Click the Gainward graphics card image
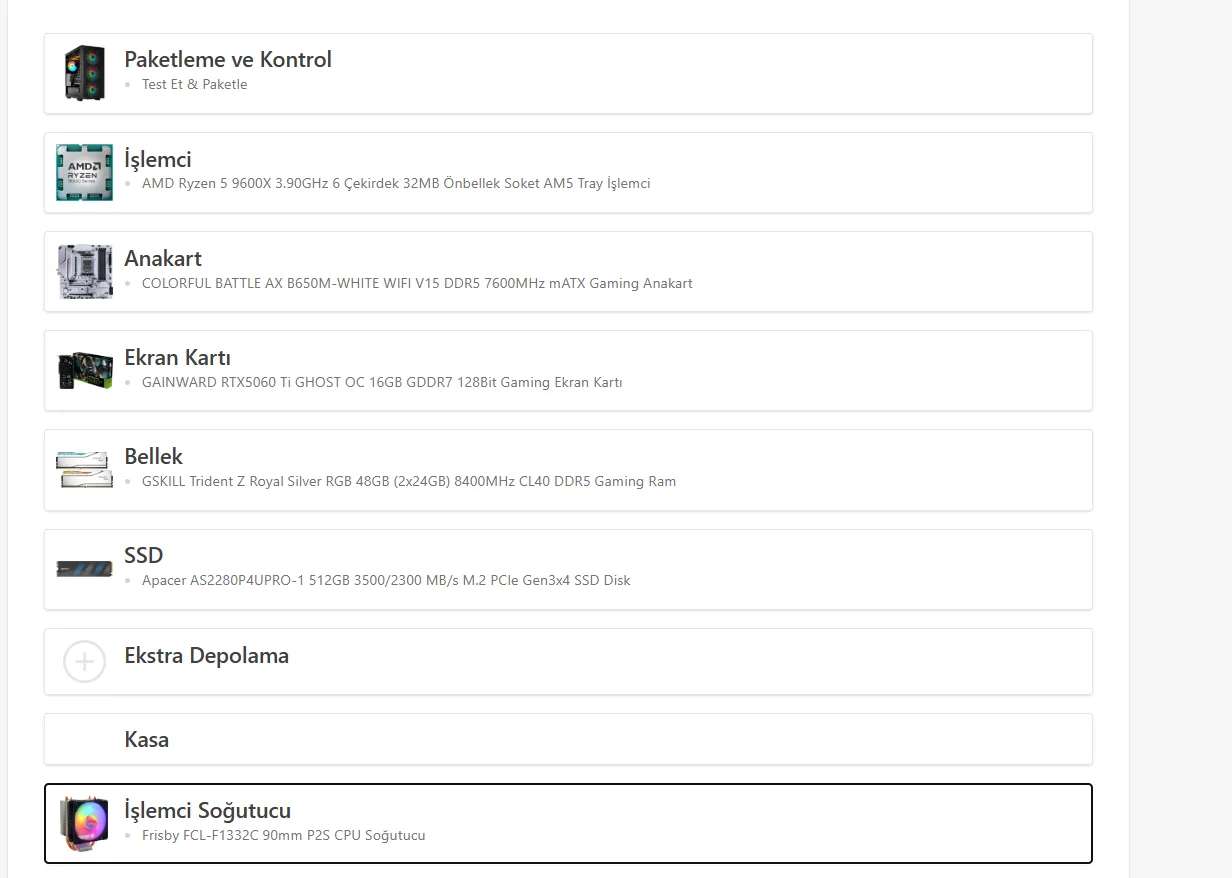The width and height of the screenshot is (1232, 878). [85, 370]
